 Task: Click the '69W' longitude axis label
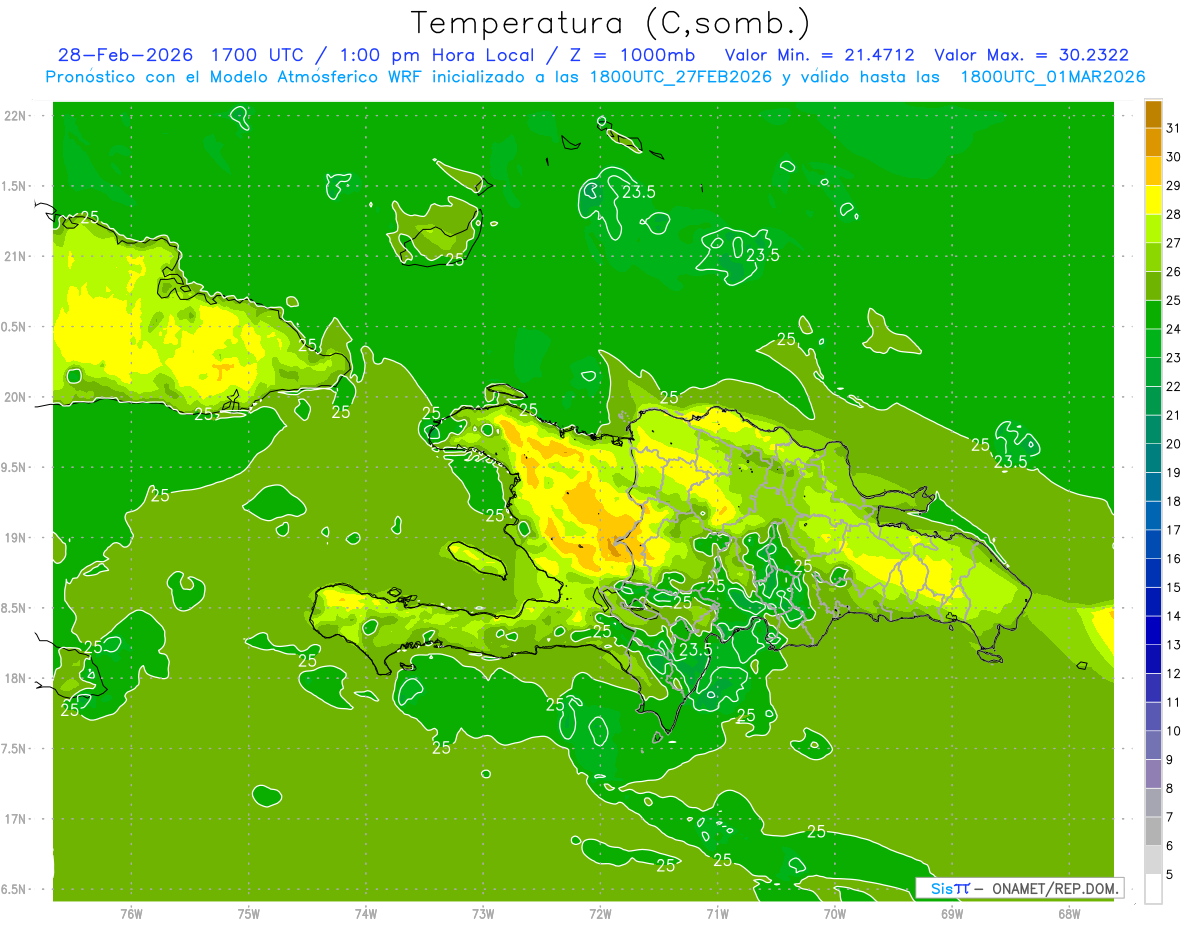952,913
